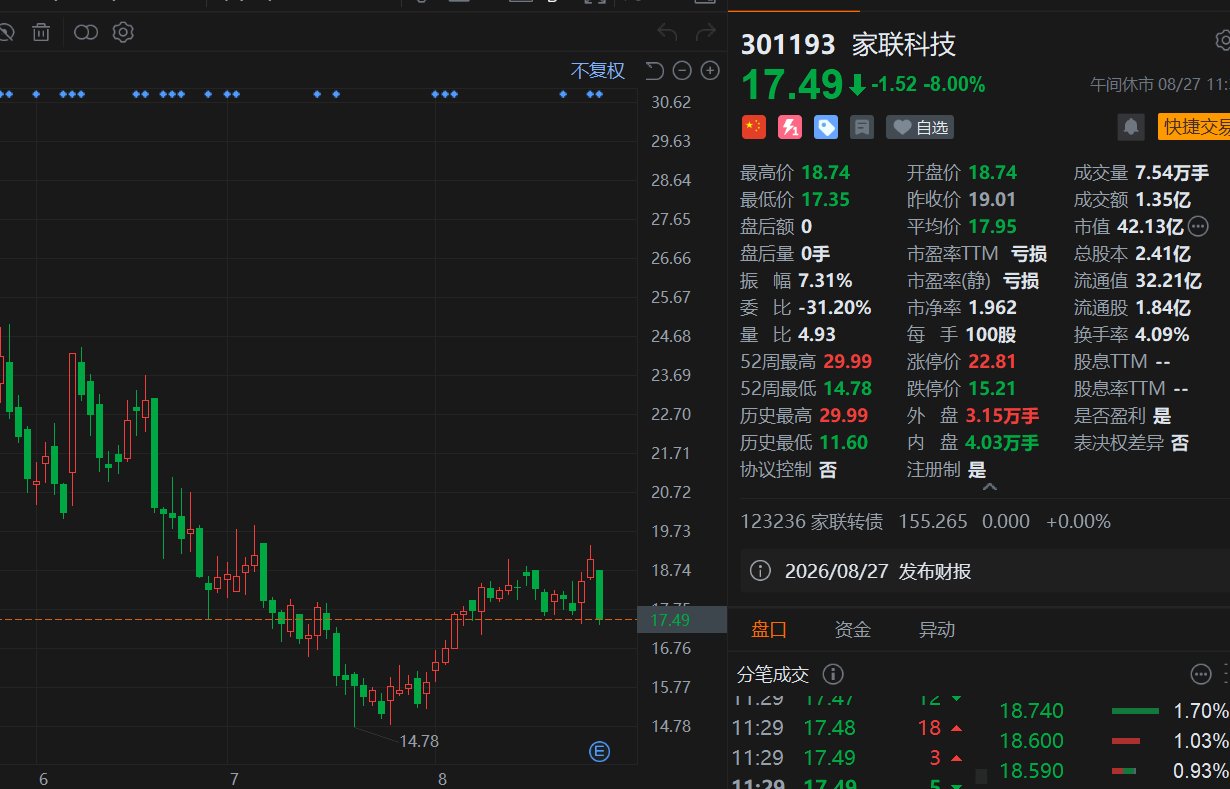The width and height of the screenshot is (1230, 789).
Task: Click 52周最高 value 29.99
Action: tap(848, 361)
